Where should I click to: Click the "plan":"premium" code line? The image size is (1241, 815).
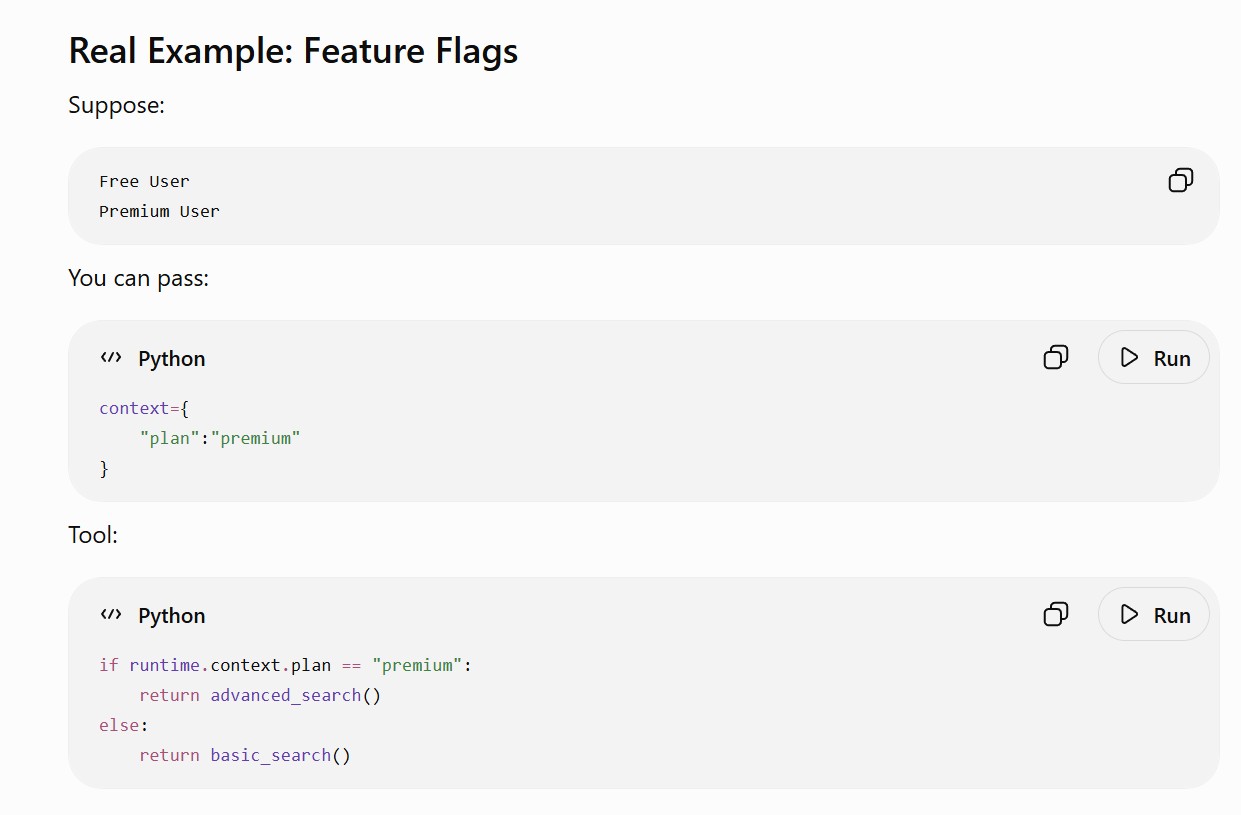[x=220, y=438]
